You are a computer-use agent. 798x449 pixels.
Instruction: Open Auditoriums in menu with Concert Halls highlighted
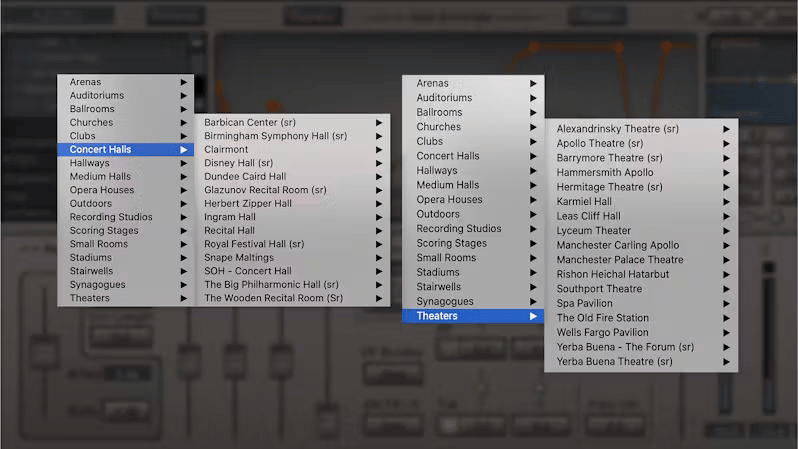(x=126, y=95)
